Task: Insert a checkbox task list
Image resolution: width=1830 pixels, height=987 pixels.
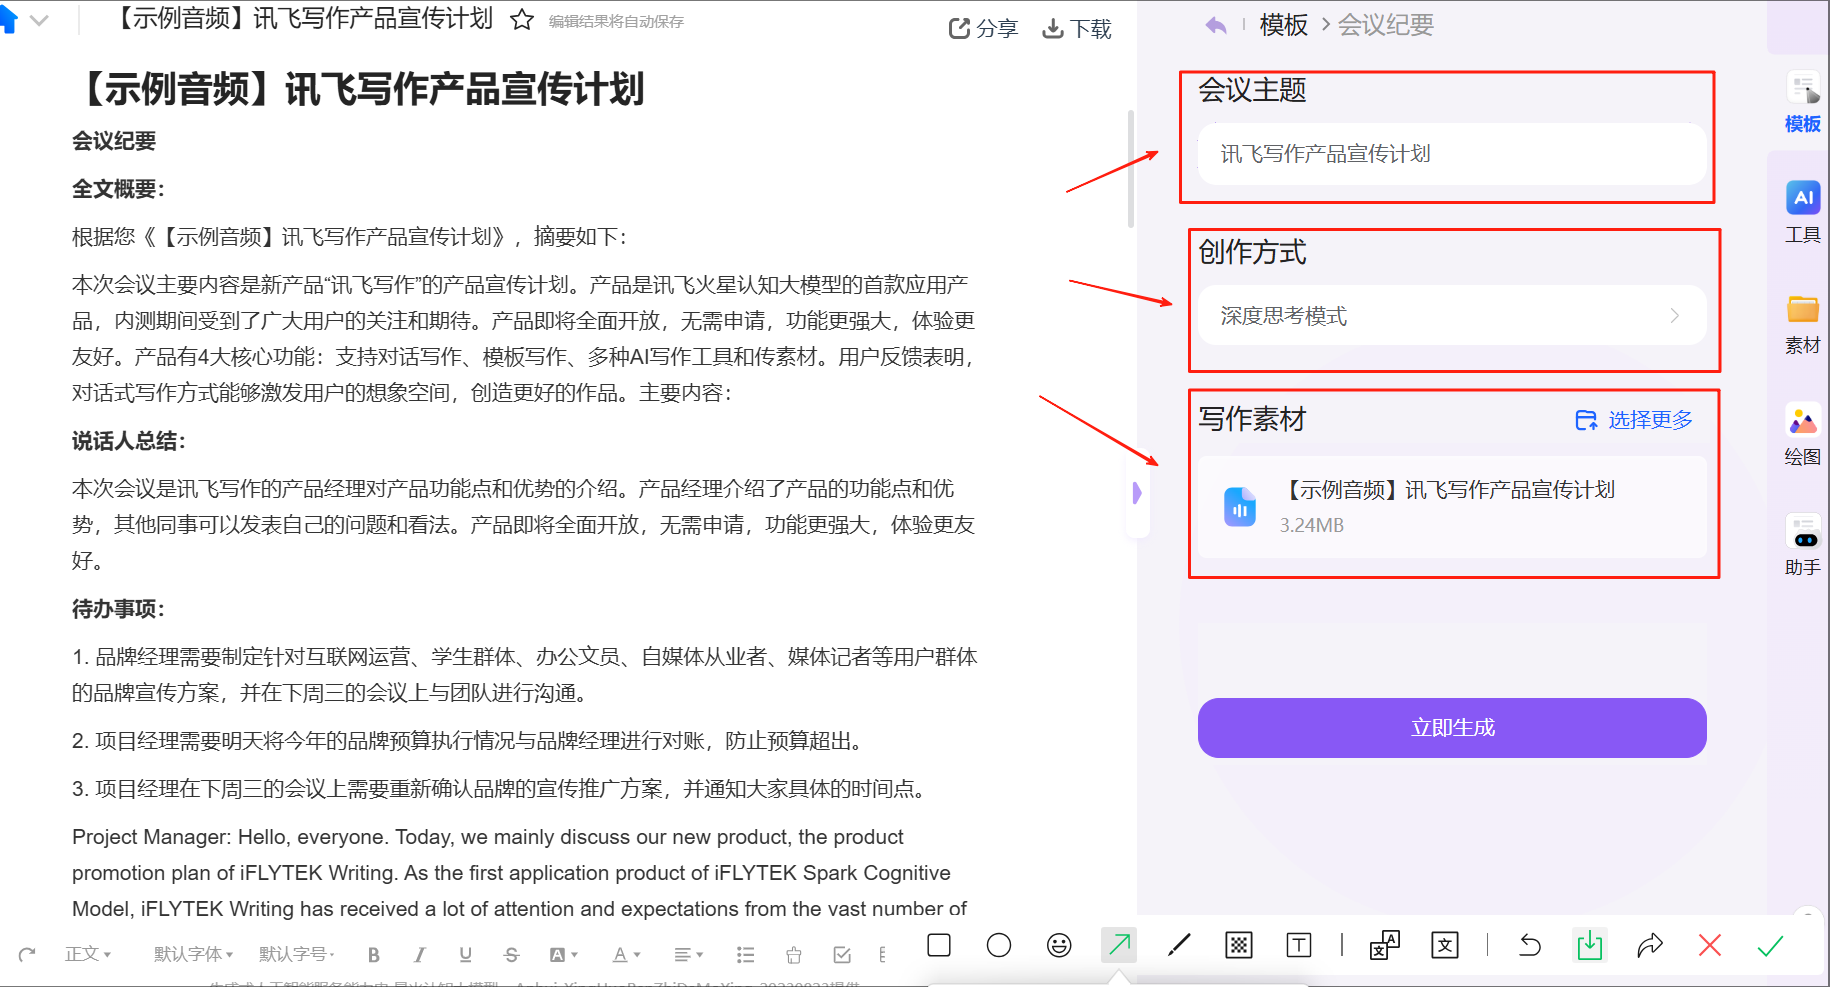Action: [842, 955]
